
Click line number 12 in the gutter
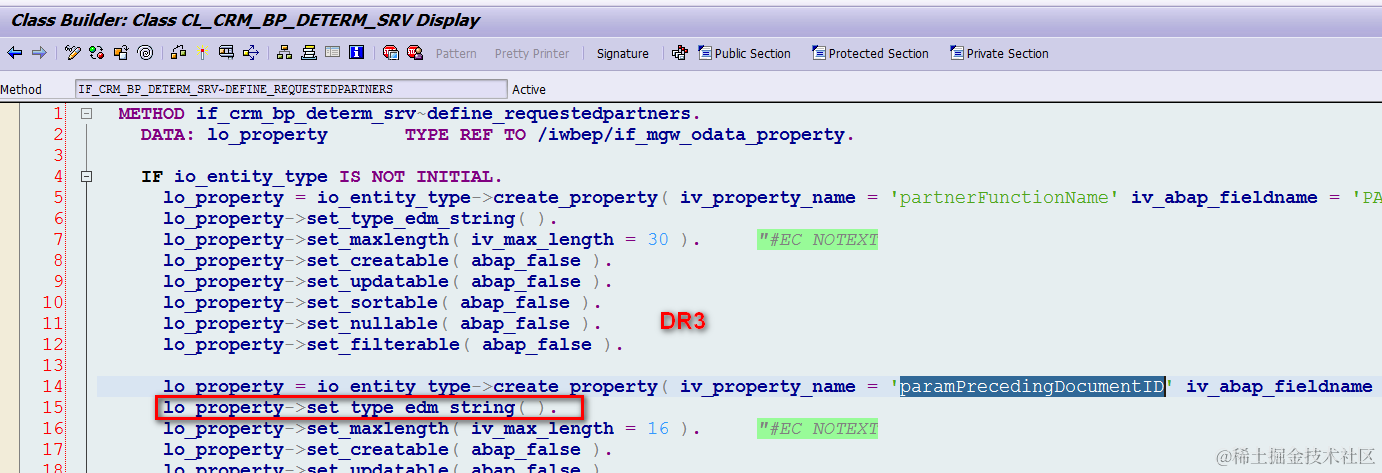click(53, 344)
